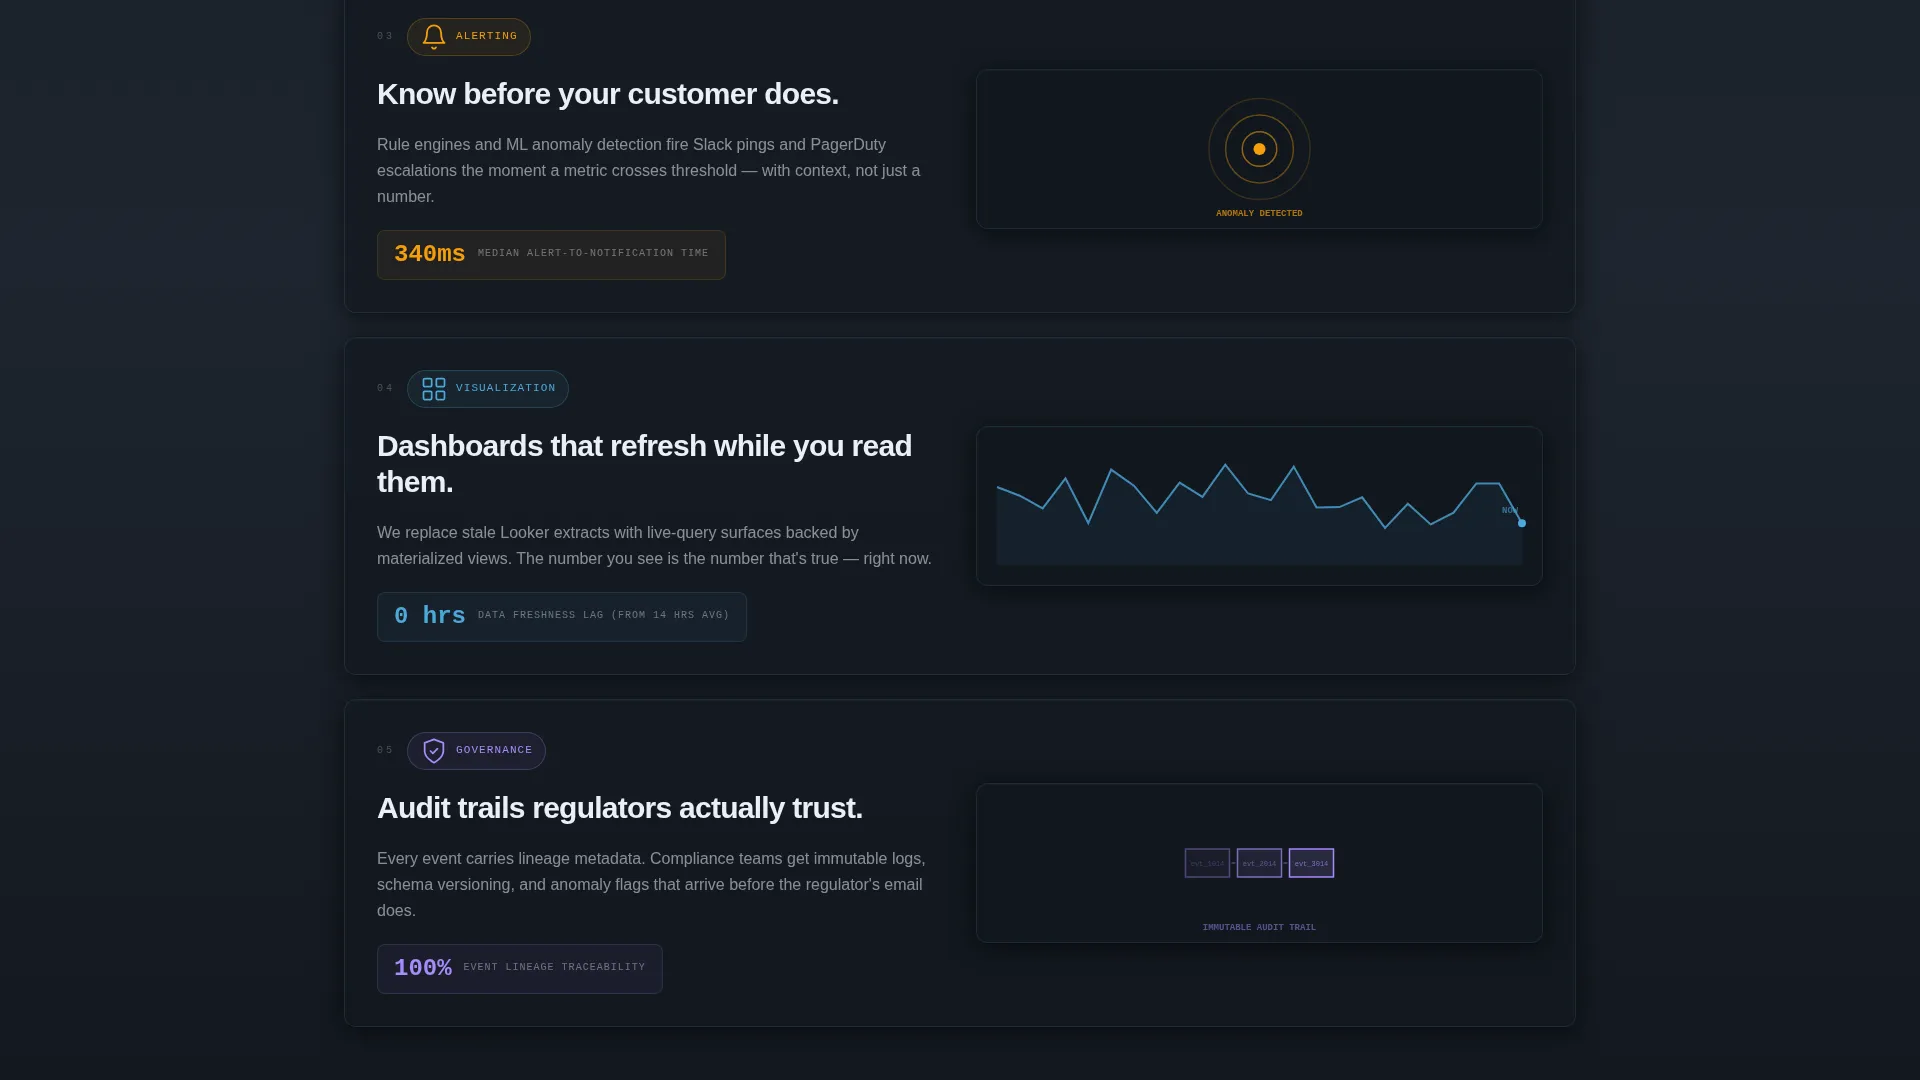Select the GOVERNANCE badge label text
Viewport: 1920px width, 1080px height.
(x=494, y=750)
